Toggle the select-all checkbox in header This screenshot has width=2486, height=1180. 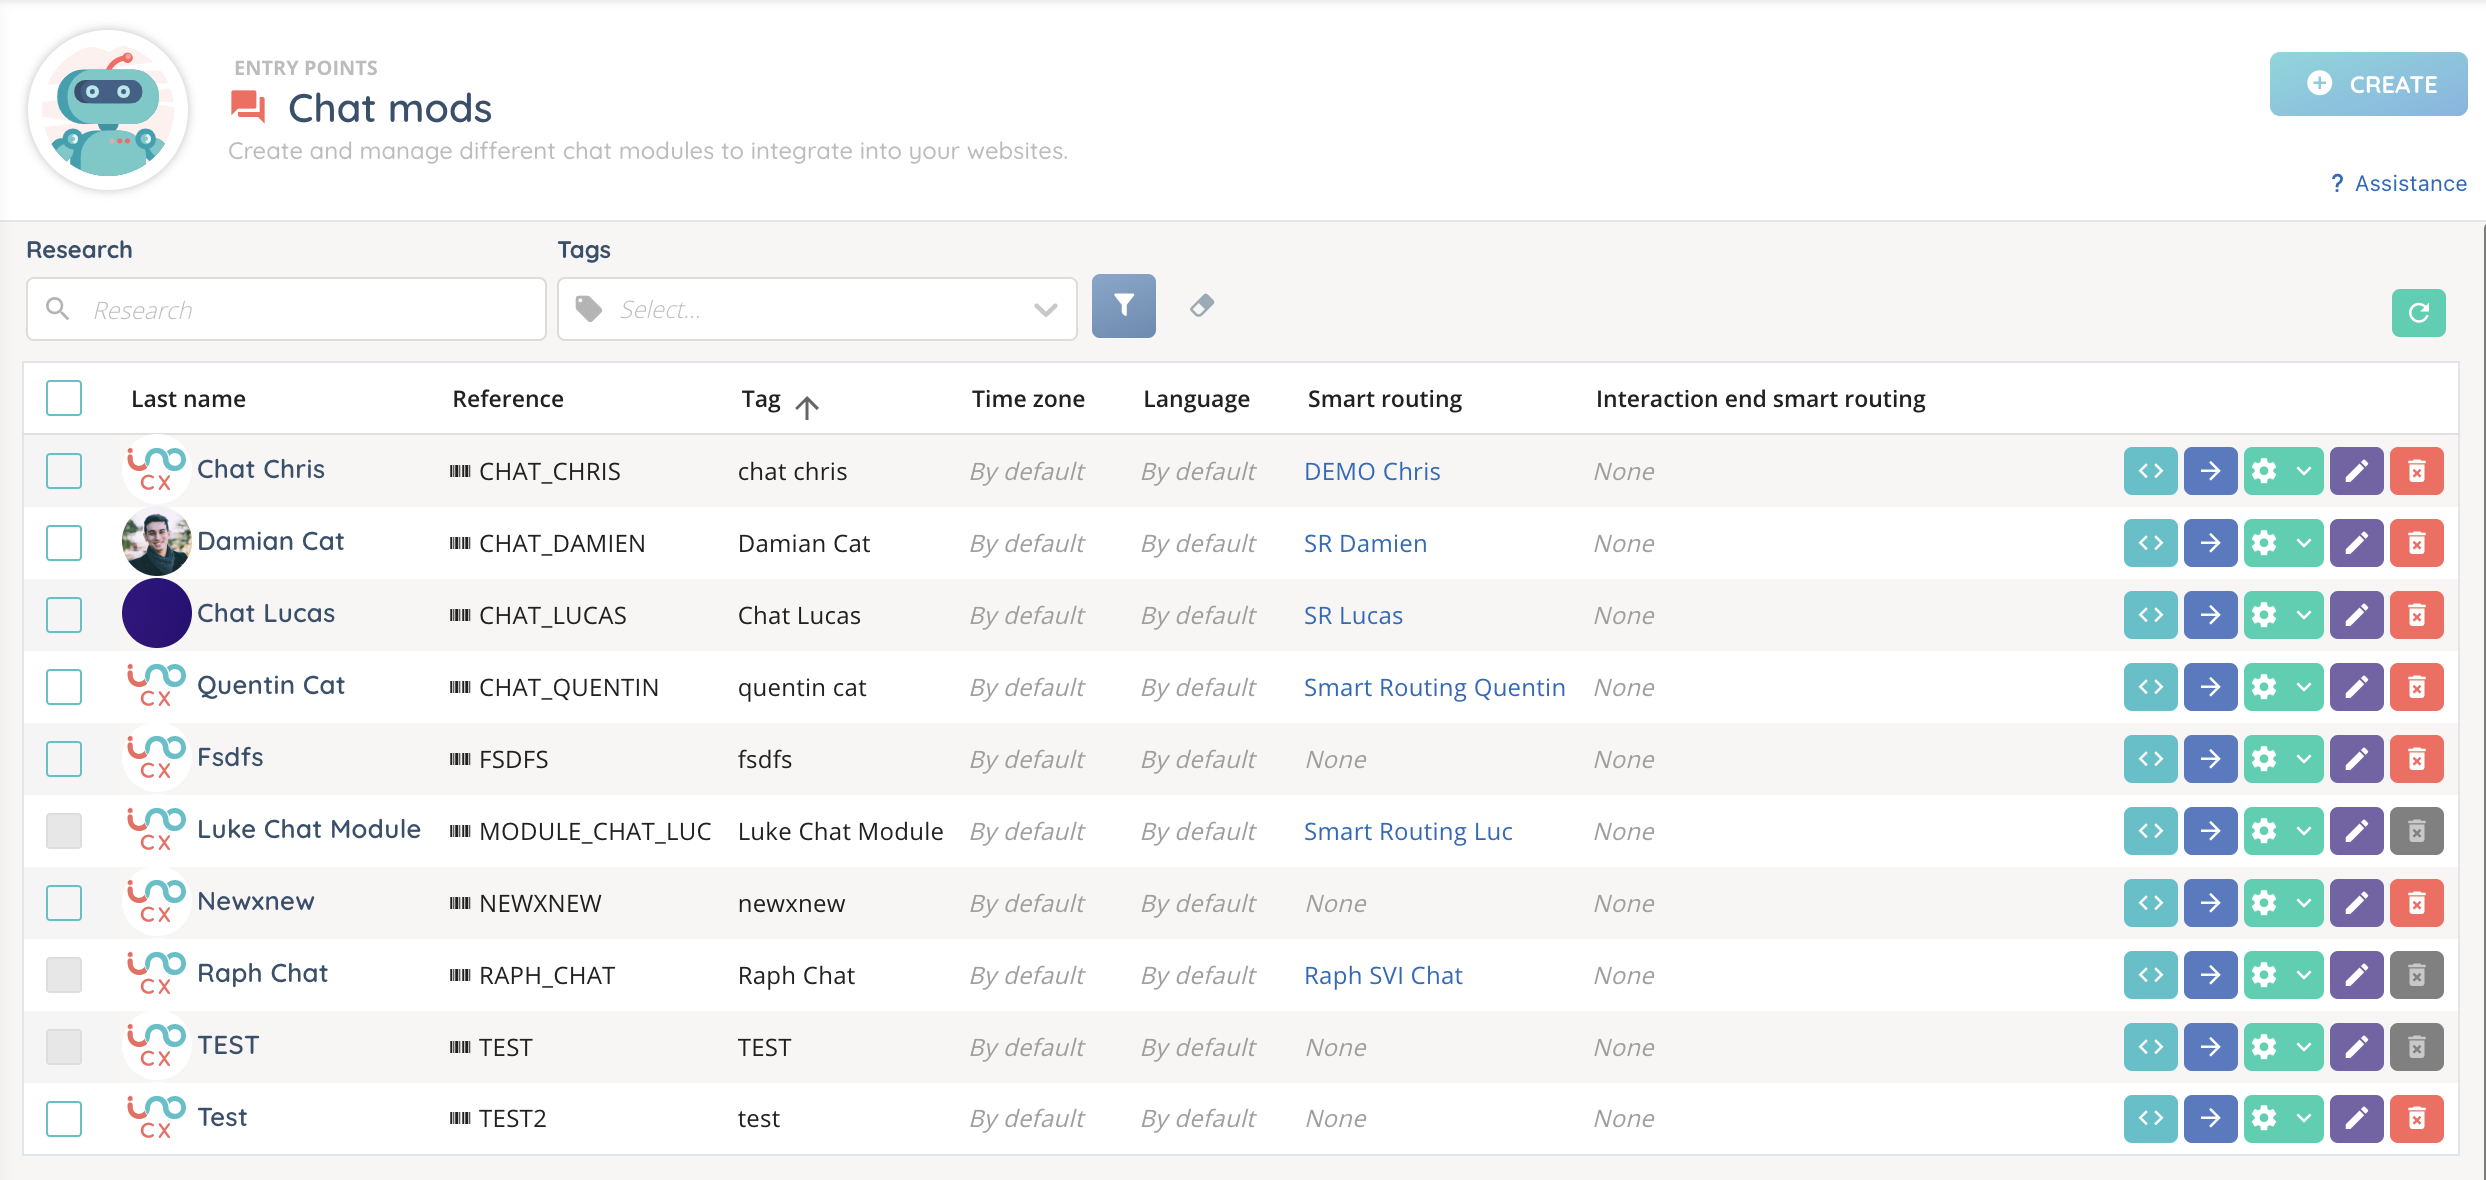coord(64,398)
